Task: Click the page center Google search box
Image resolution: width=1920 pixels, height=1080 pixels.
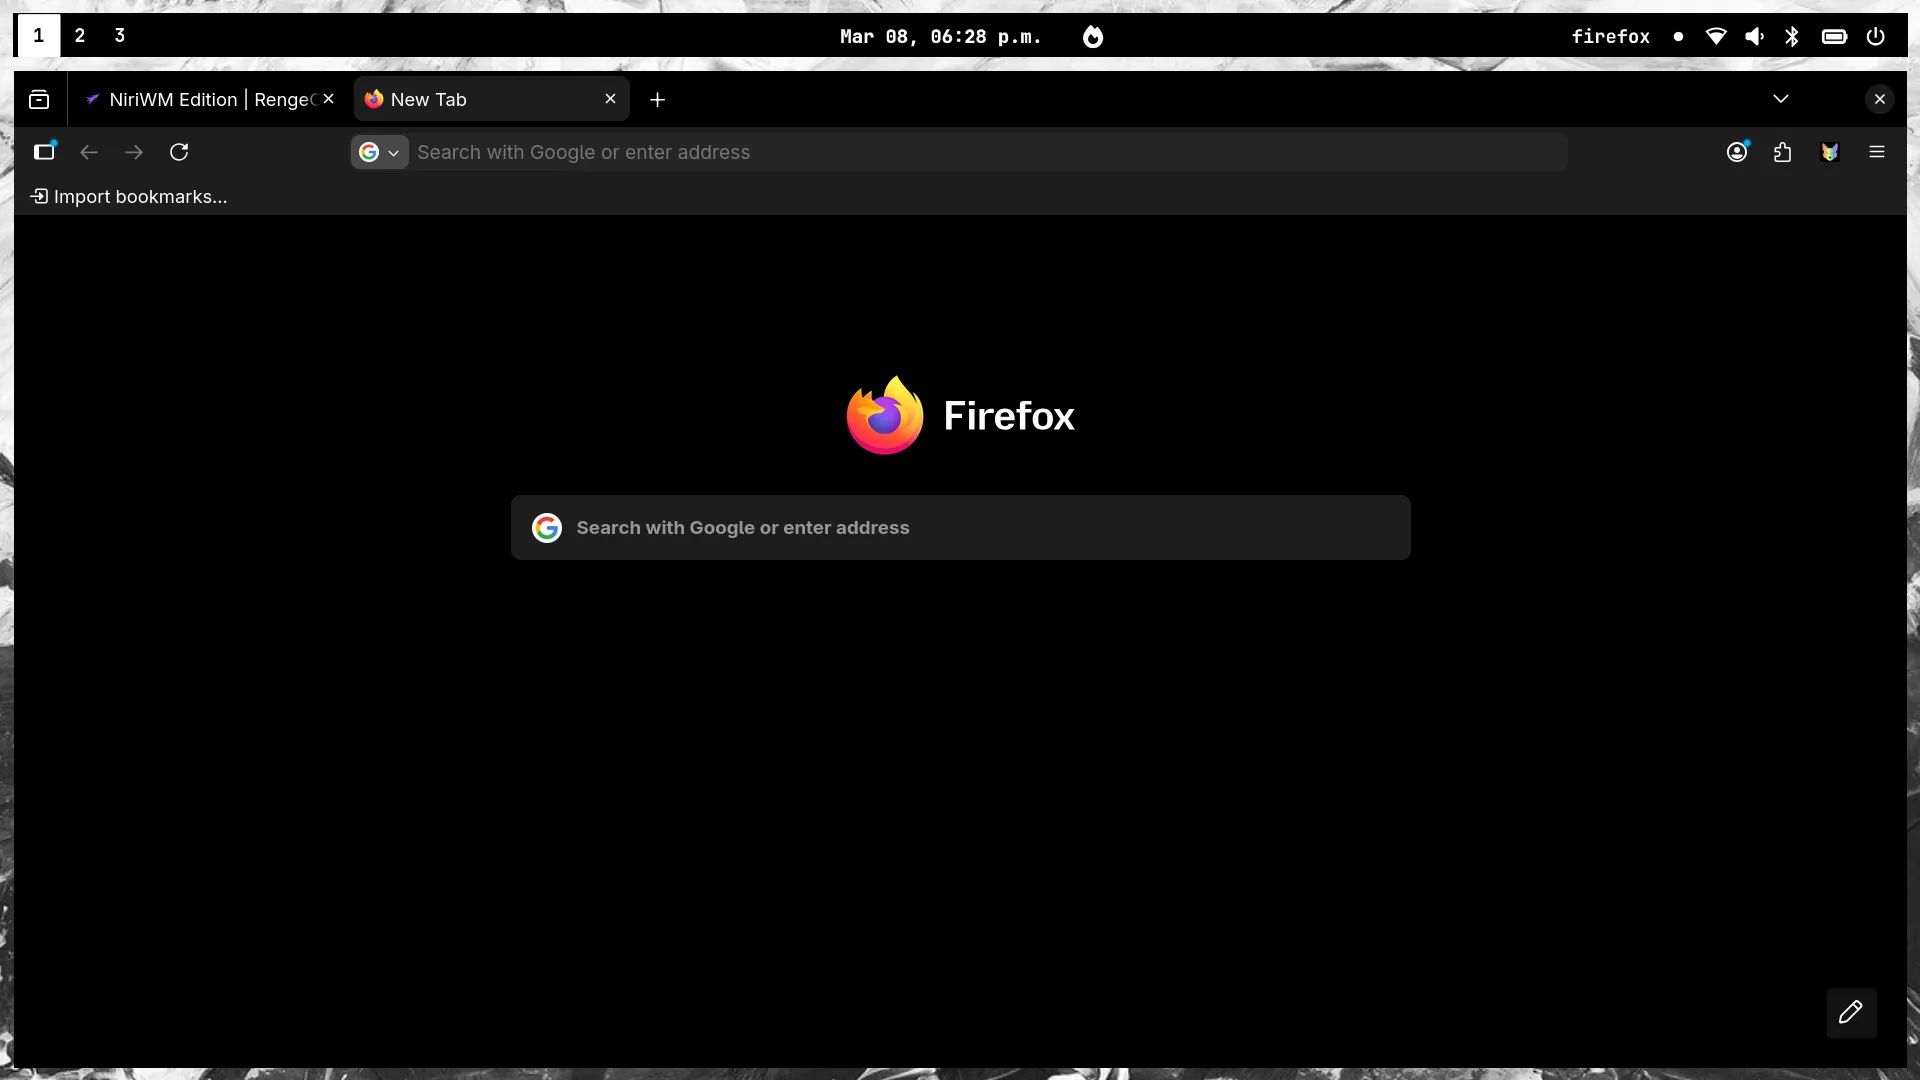Action: [x=960, y=528]
